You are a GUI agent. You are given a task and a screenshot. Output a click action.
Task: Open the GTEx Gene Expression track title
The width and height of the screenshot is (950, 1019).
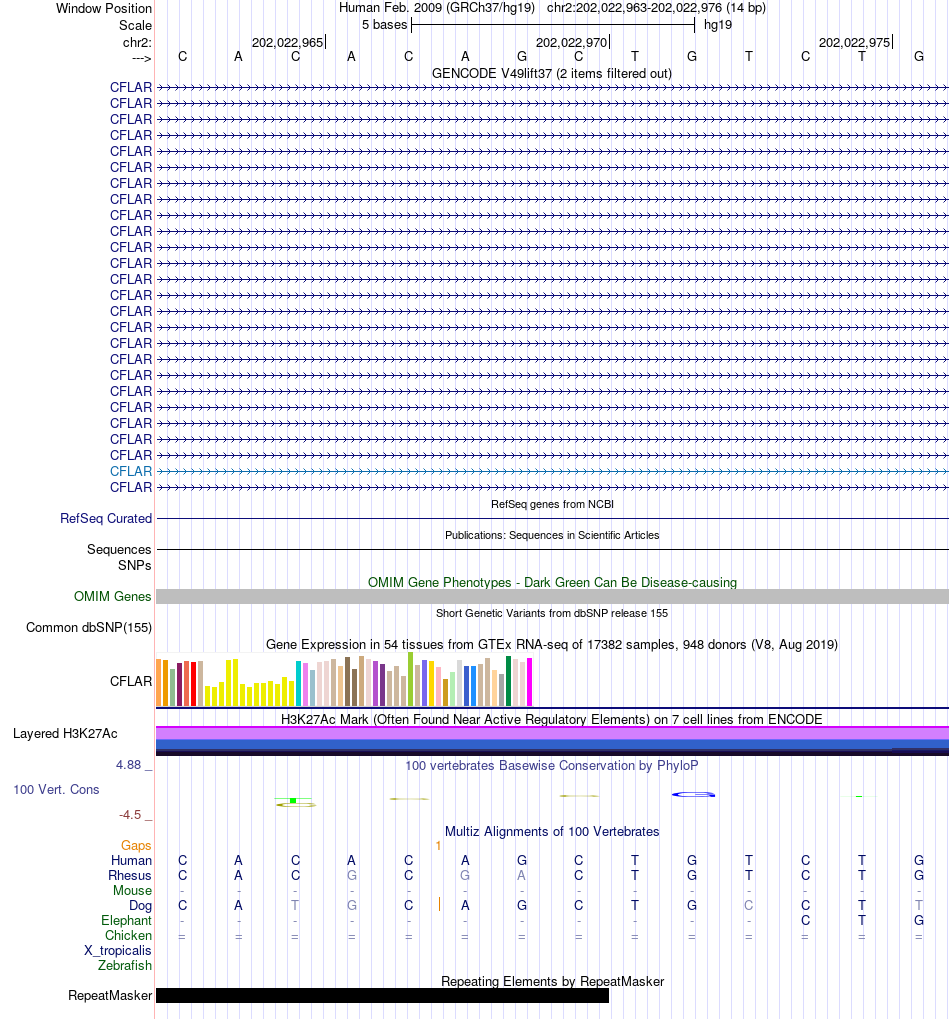(x=552, y=645)
